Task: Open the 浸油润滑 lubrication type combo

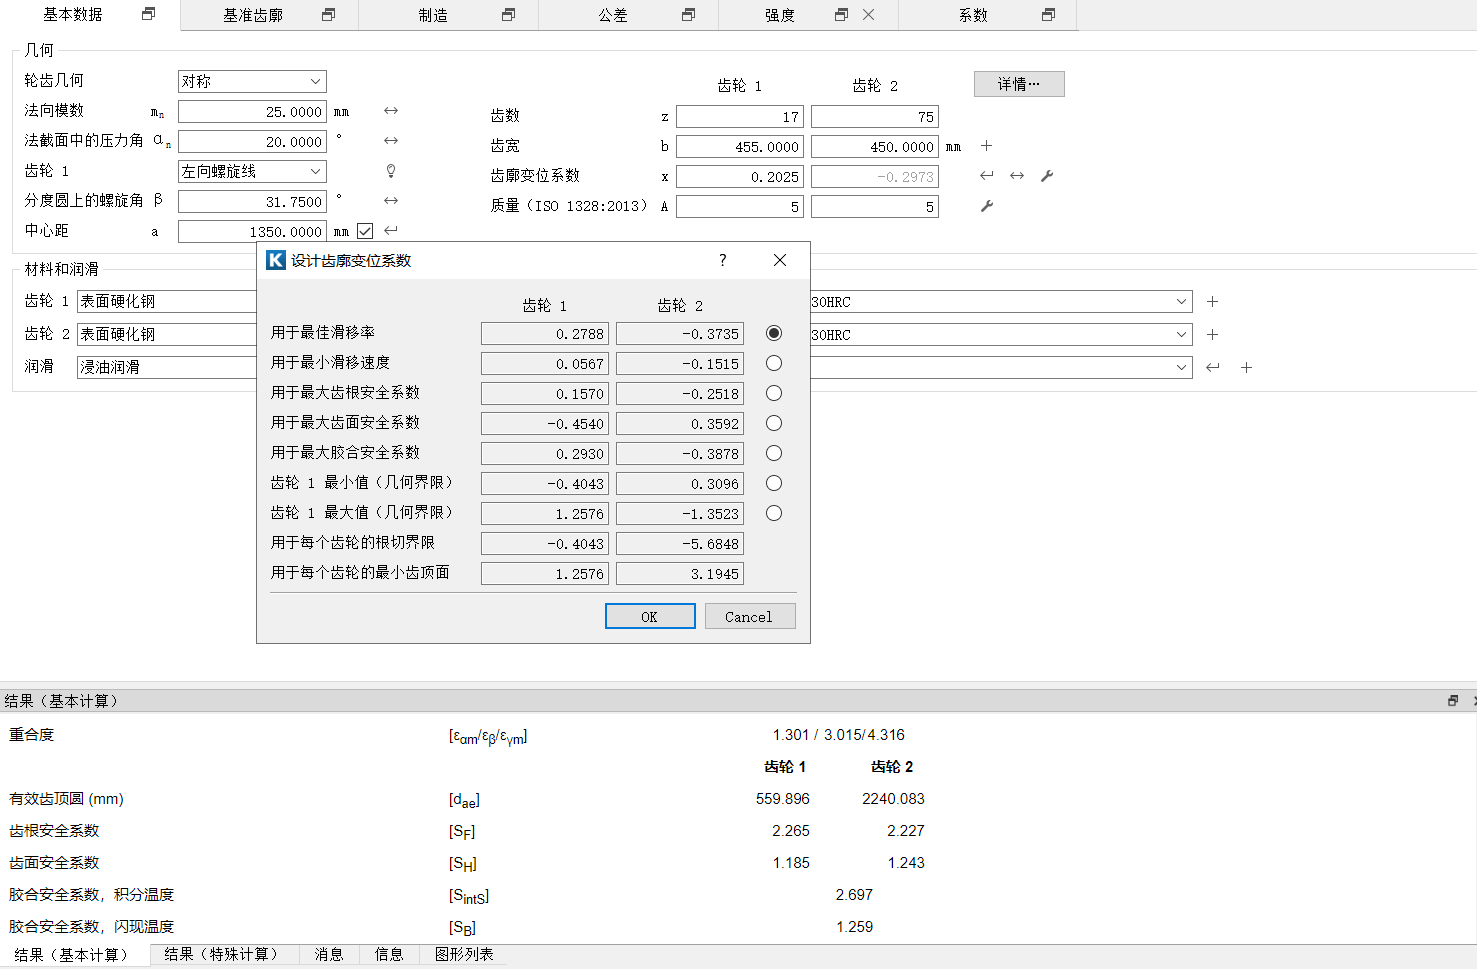Action: point(167,367)
